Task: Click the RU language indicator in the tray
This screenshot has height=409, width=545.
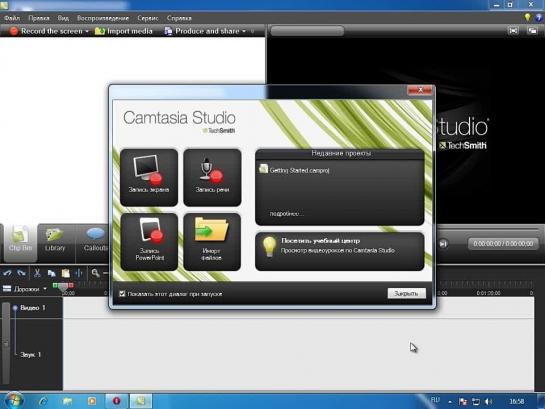Action: 435,400
